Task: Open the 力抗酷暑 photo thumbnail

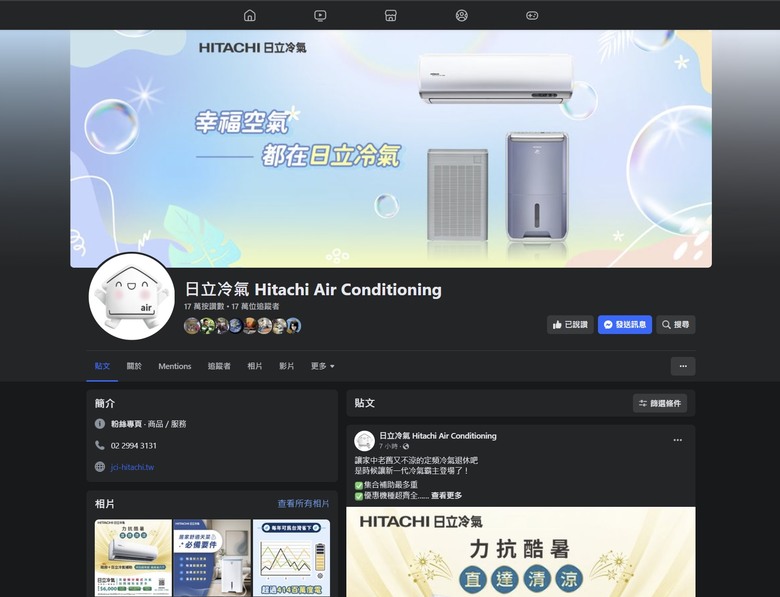Action: click(x=133, y=558)
